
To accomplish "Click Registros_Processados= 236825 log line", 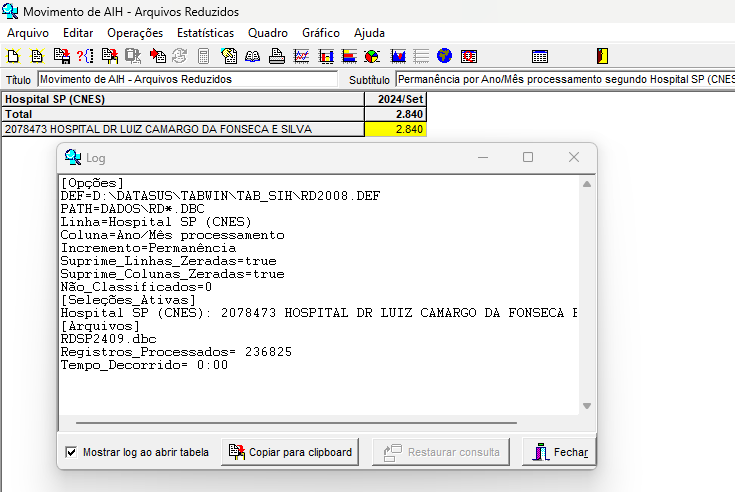I will (x=176, y=352).
